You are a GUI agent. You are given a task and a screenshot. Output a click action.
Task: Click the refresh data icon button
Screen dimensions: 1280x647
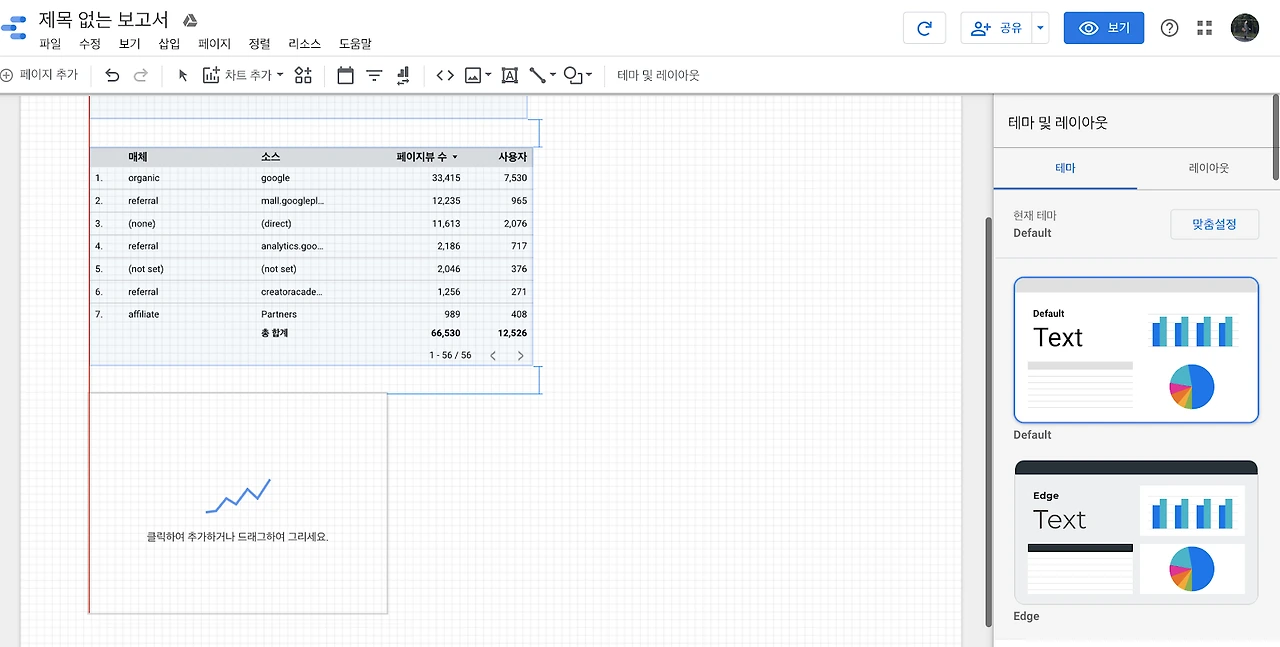pos(924,28)
